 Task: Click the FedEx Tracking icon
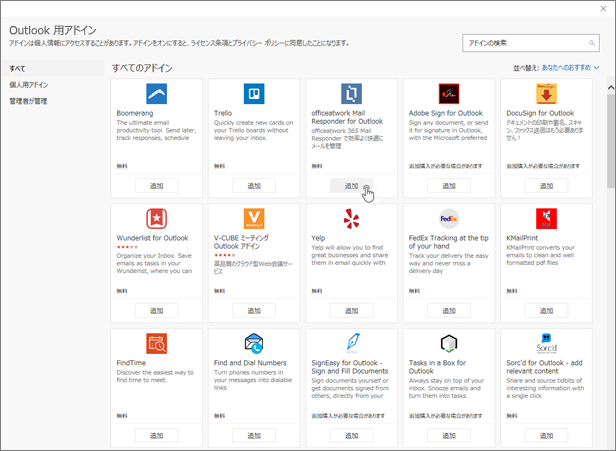tap(449, 218)
